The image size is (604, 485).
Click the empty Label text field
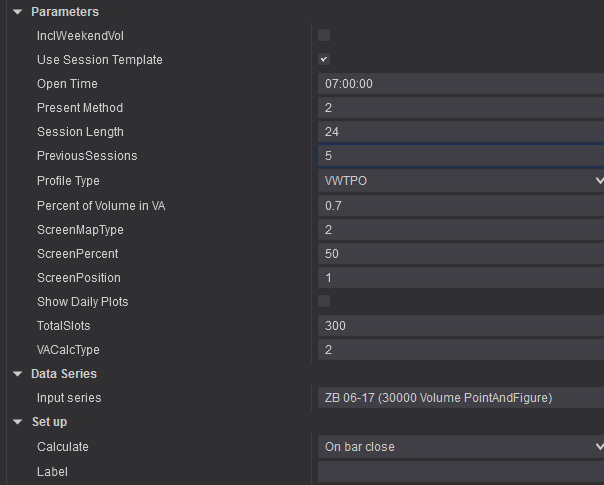(461, 471)
